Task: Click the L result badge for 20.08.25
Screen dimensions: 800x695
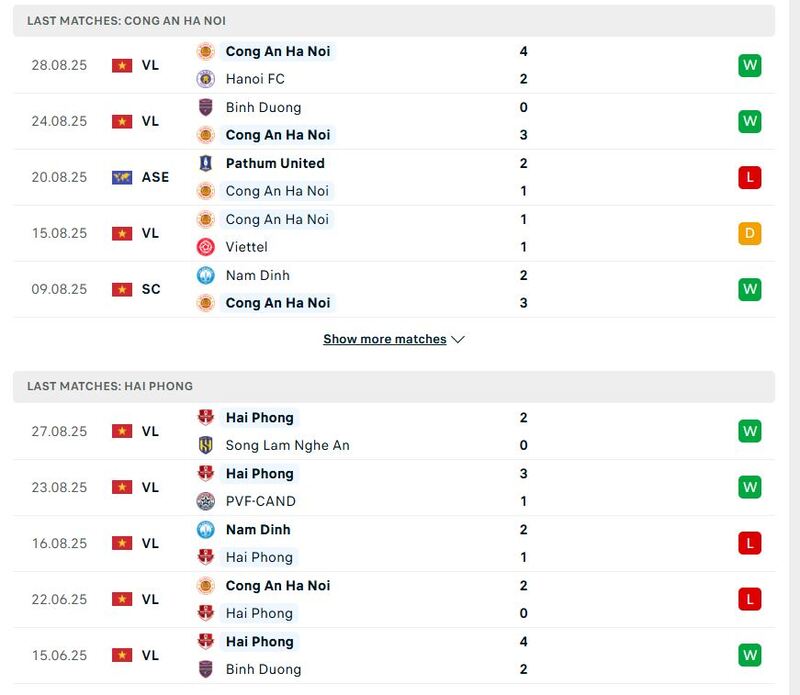Action: (x=749, y=177)
